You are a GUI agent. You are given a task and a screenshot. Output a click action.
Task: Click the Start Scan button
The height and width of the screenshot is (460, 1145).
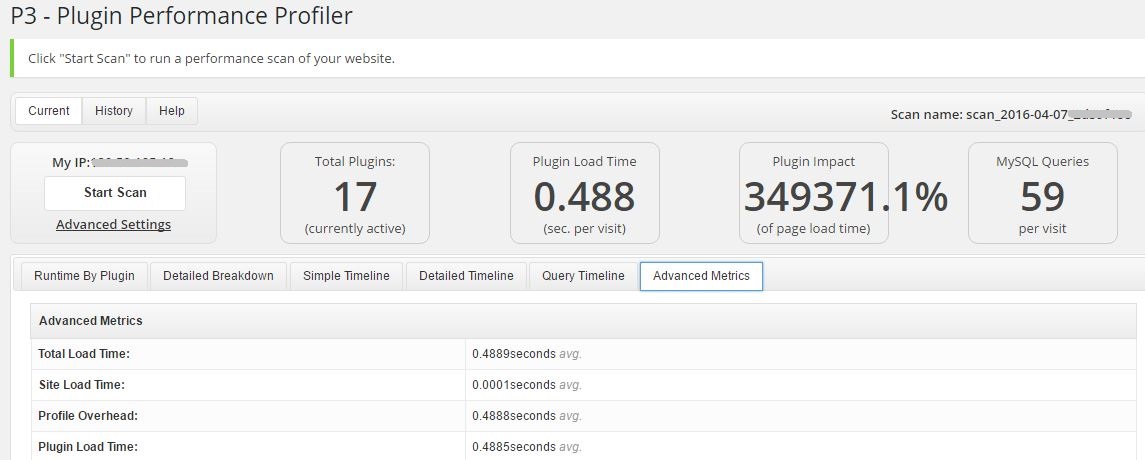point(115,193)
